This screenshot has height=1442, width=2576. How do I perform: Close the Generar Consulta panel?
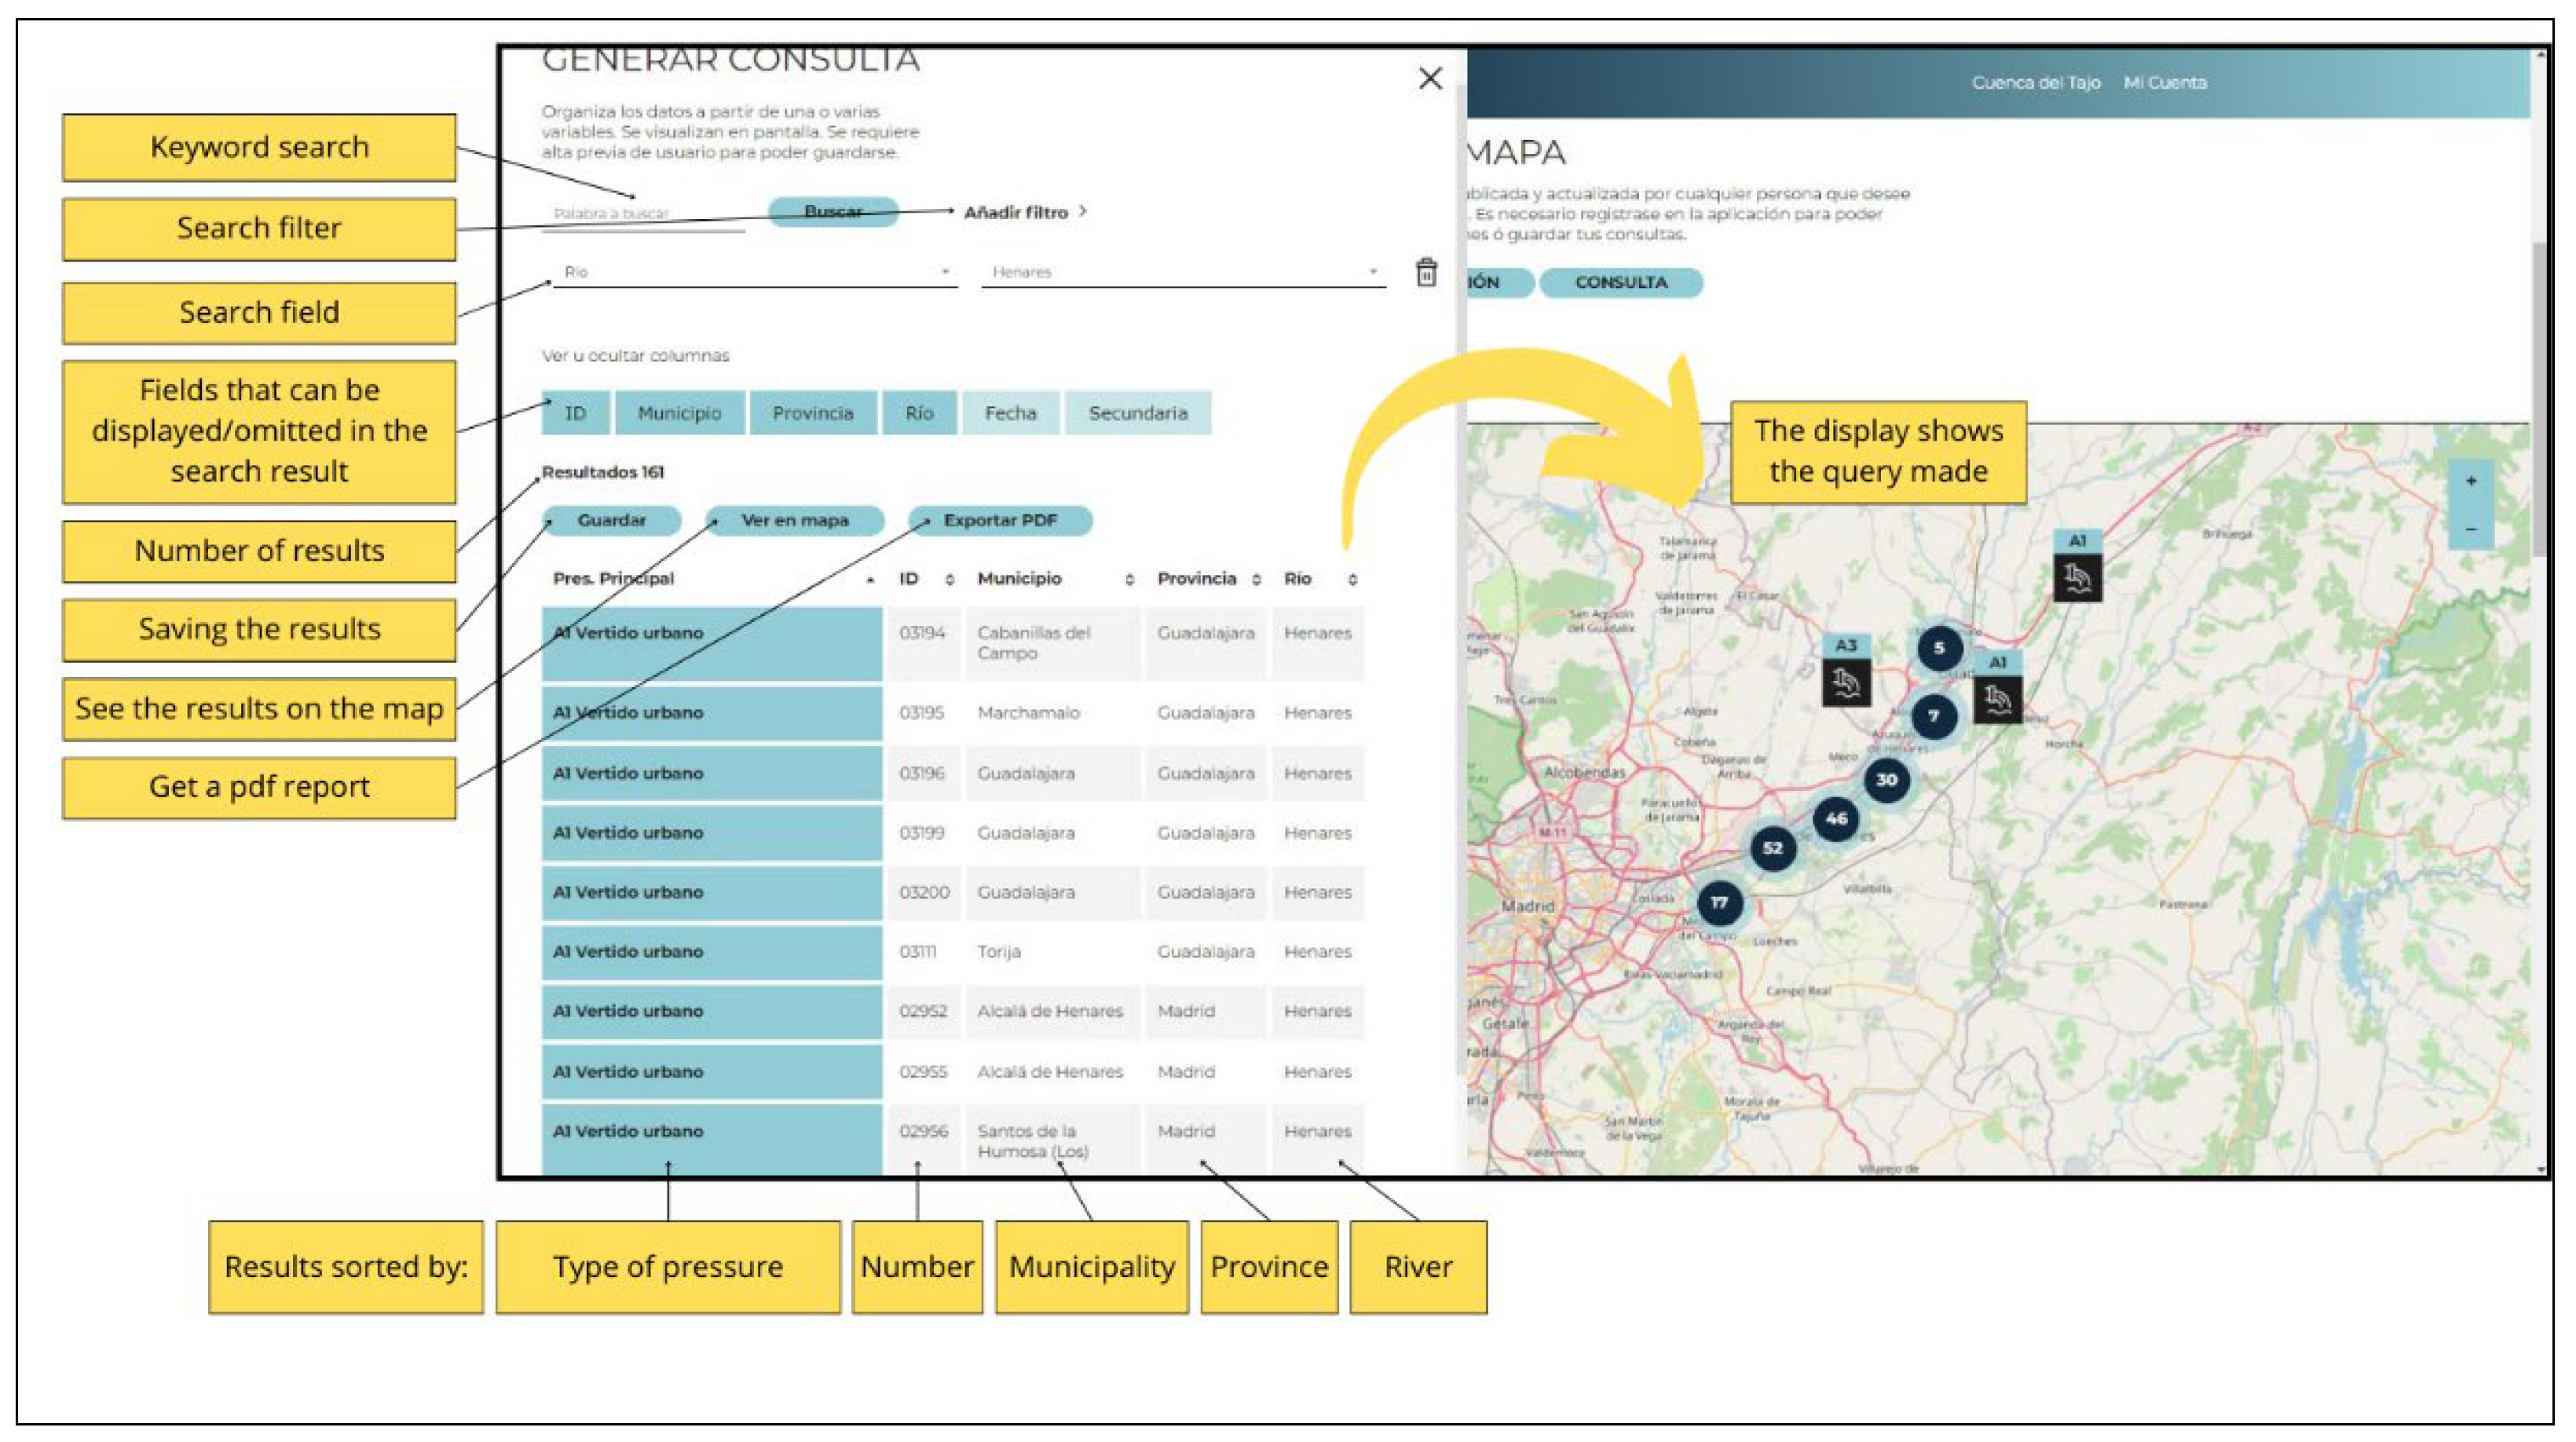1430,78
